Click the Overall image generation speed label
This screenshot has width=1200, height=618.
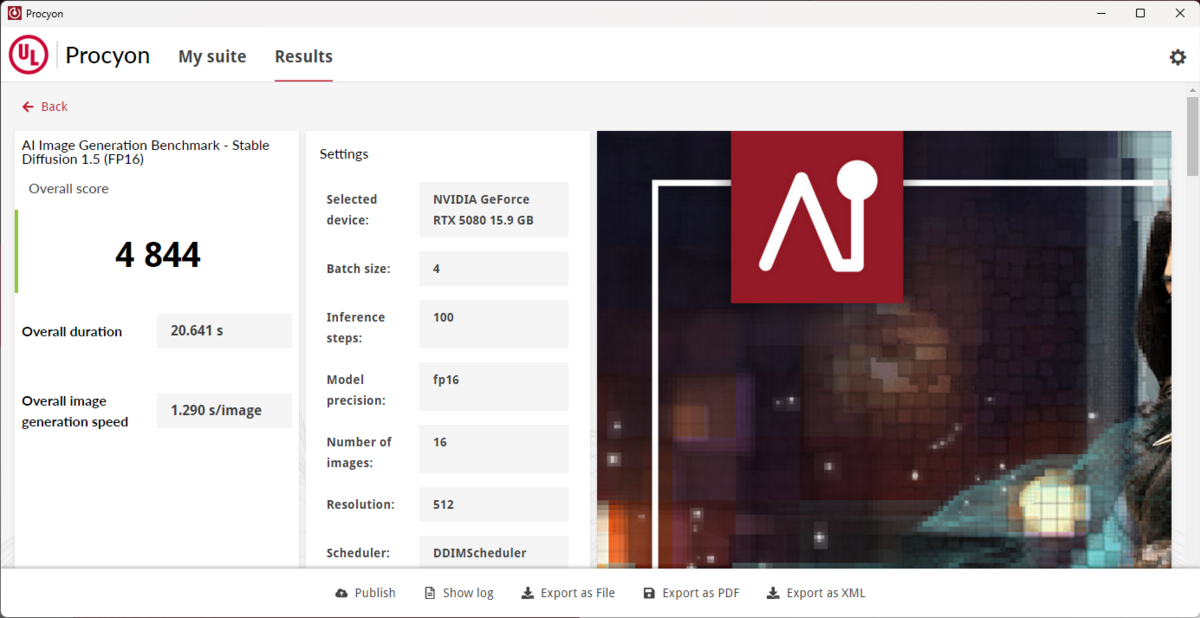[75, 411]
